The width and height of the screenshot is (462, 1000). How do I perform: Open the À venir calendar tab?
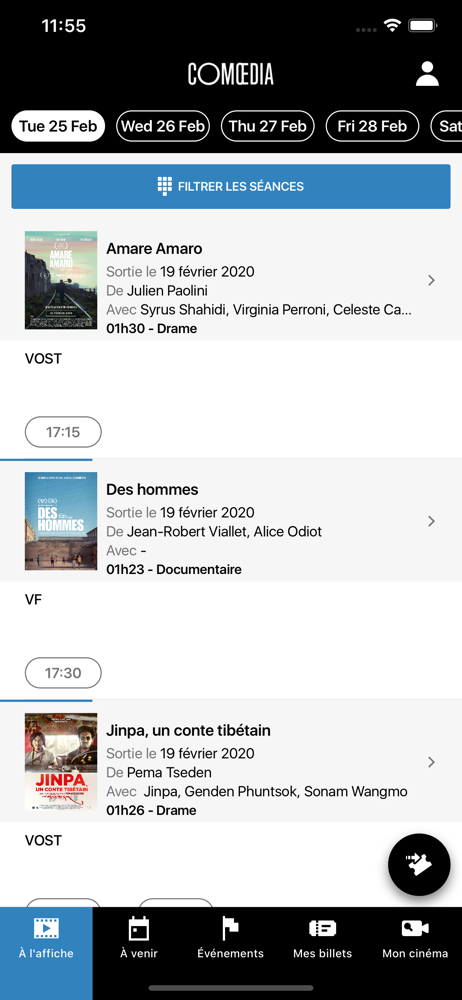[x=138, y=938]
